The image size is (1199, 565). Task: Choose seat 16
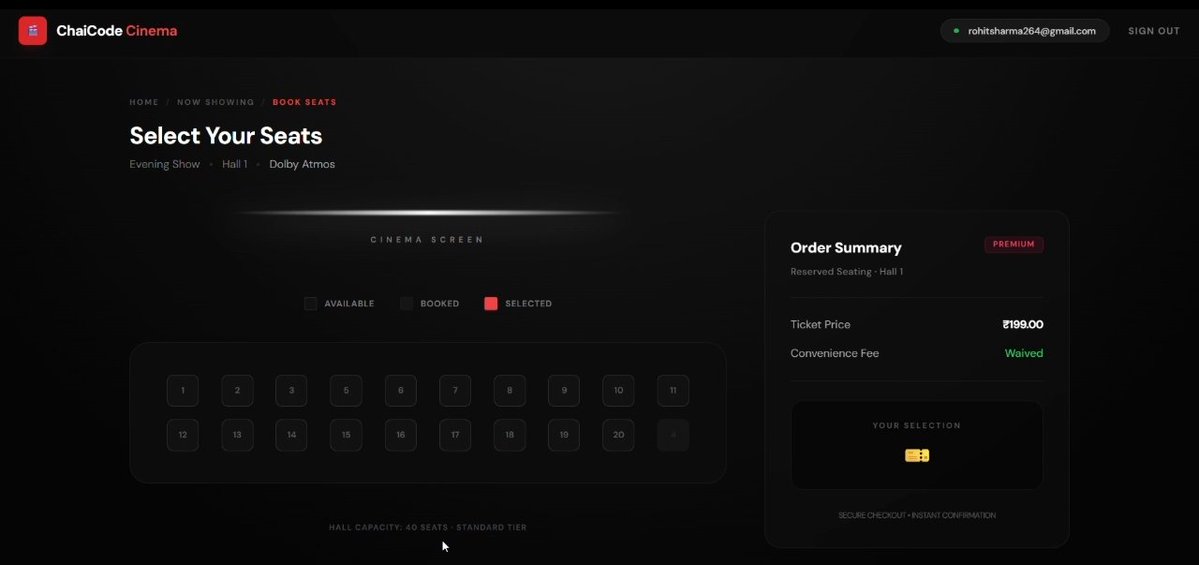pos(401,435)
